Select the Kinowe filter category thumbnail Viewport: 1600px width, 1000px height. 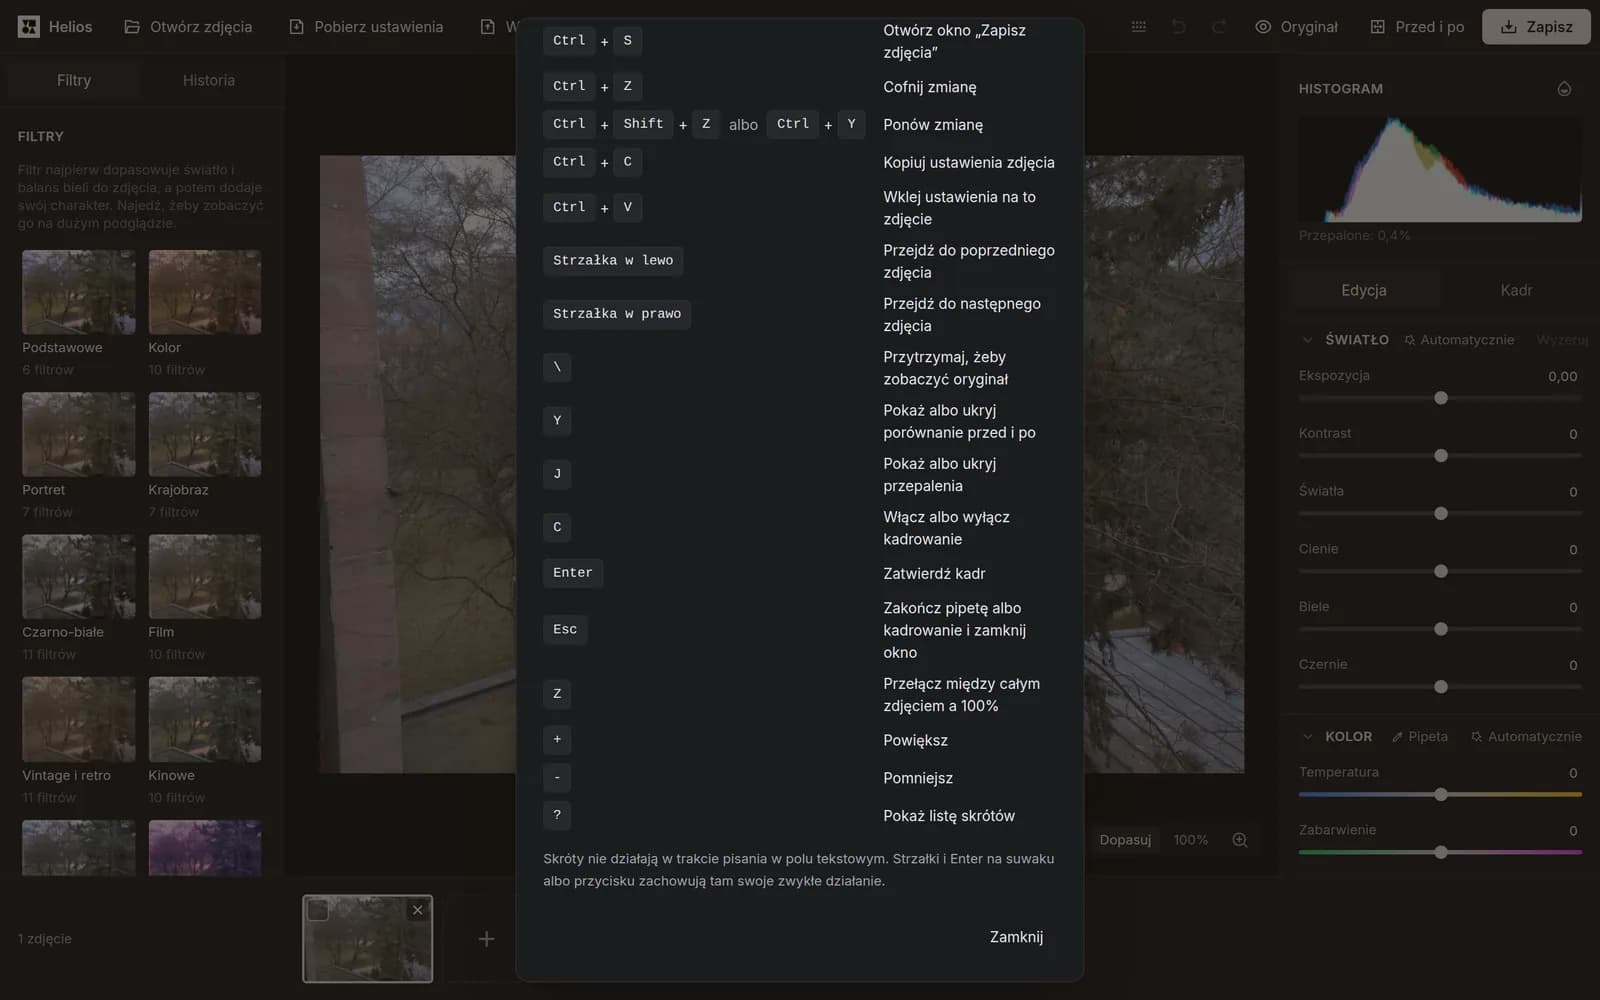click(205, 719)
